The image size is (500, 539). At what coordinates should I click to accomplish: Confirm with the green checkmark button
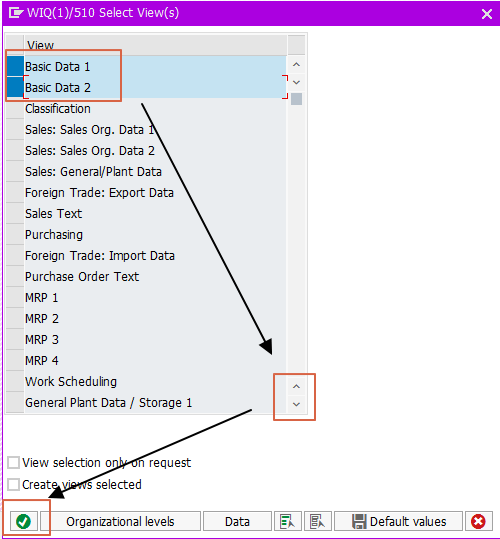(23, 521)
